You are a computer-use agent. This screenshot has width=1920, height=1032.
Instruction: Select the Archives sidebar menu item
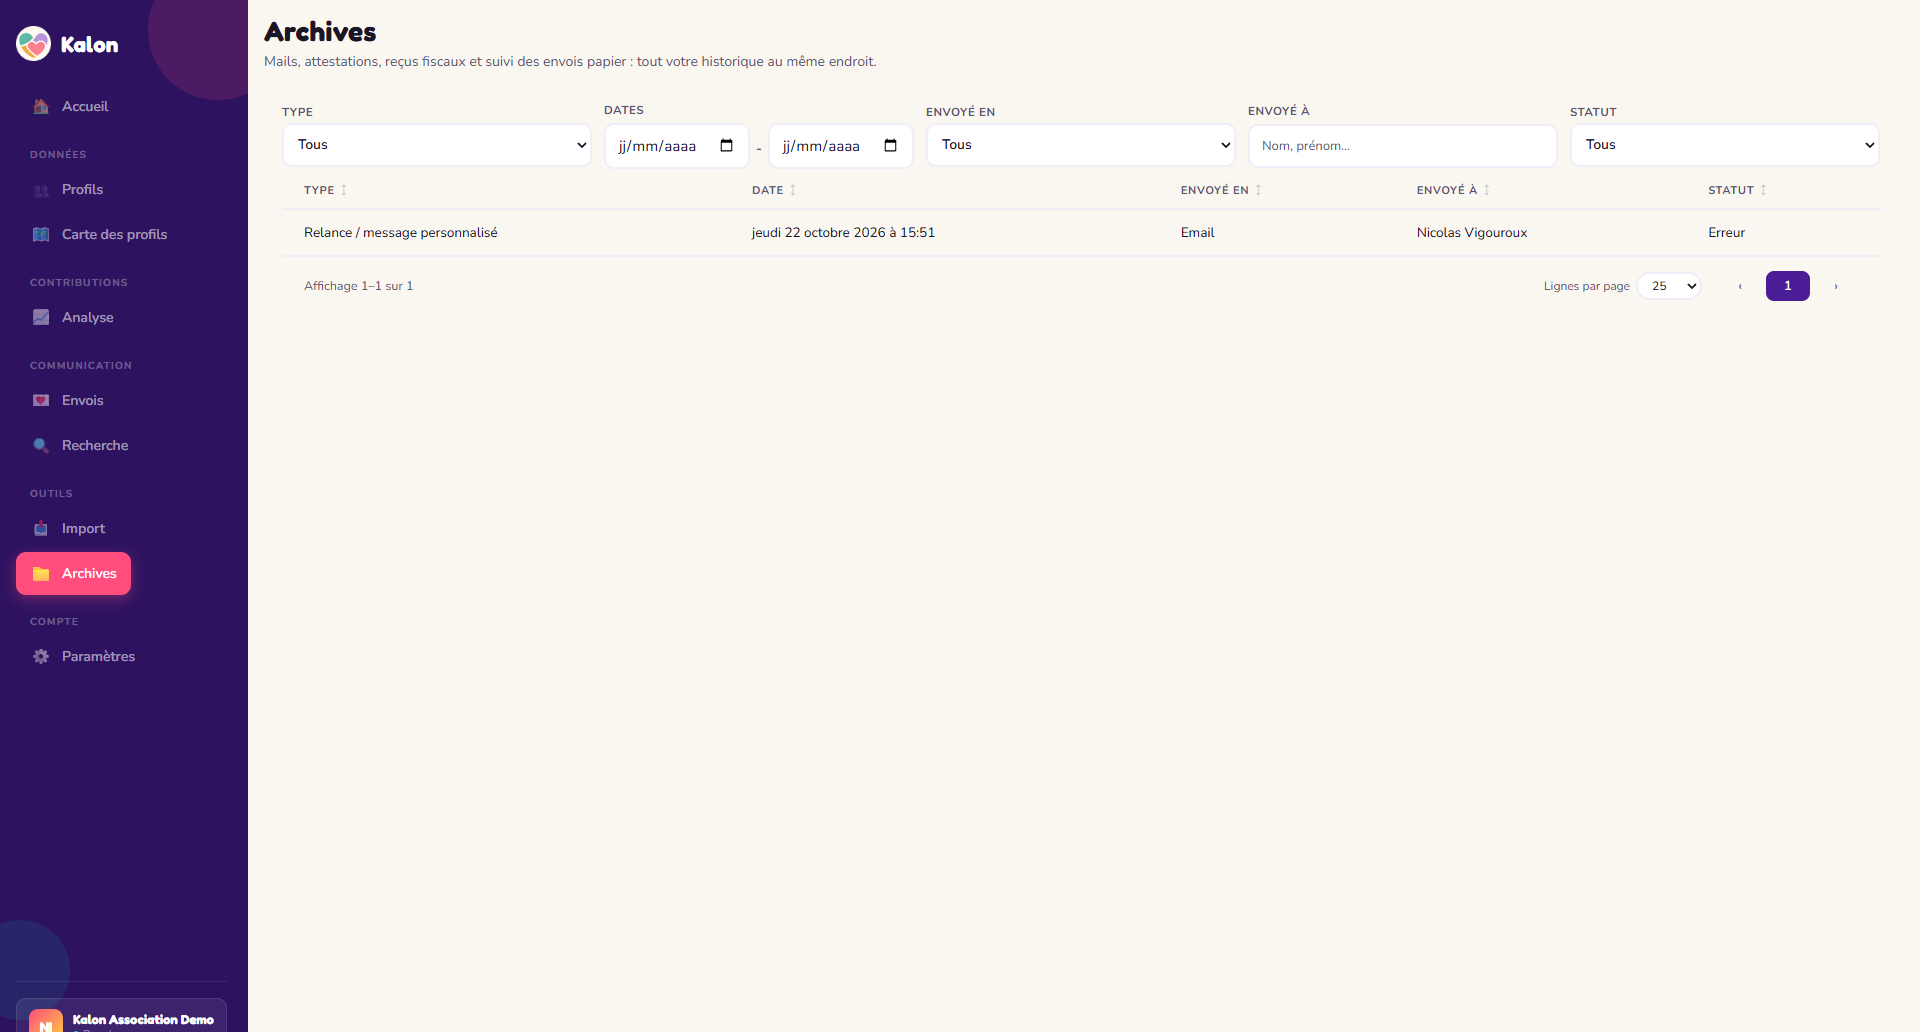[x=74, y=574]
